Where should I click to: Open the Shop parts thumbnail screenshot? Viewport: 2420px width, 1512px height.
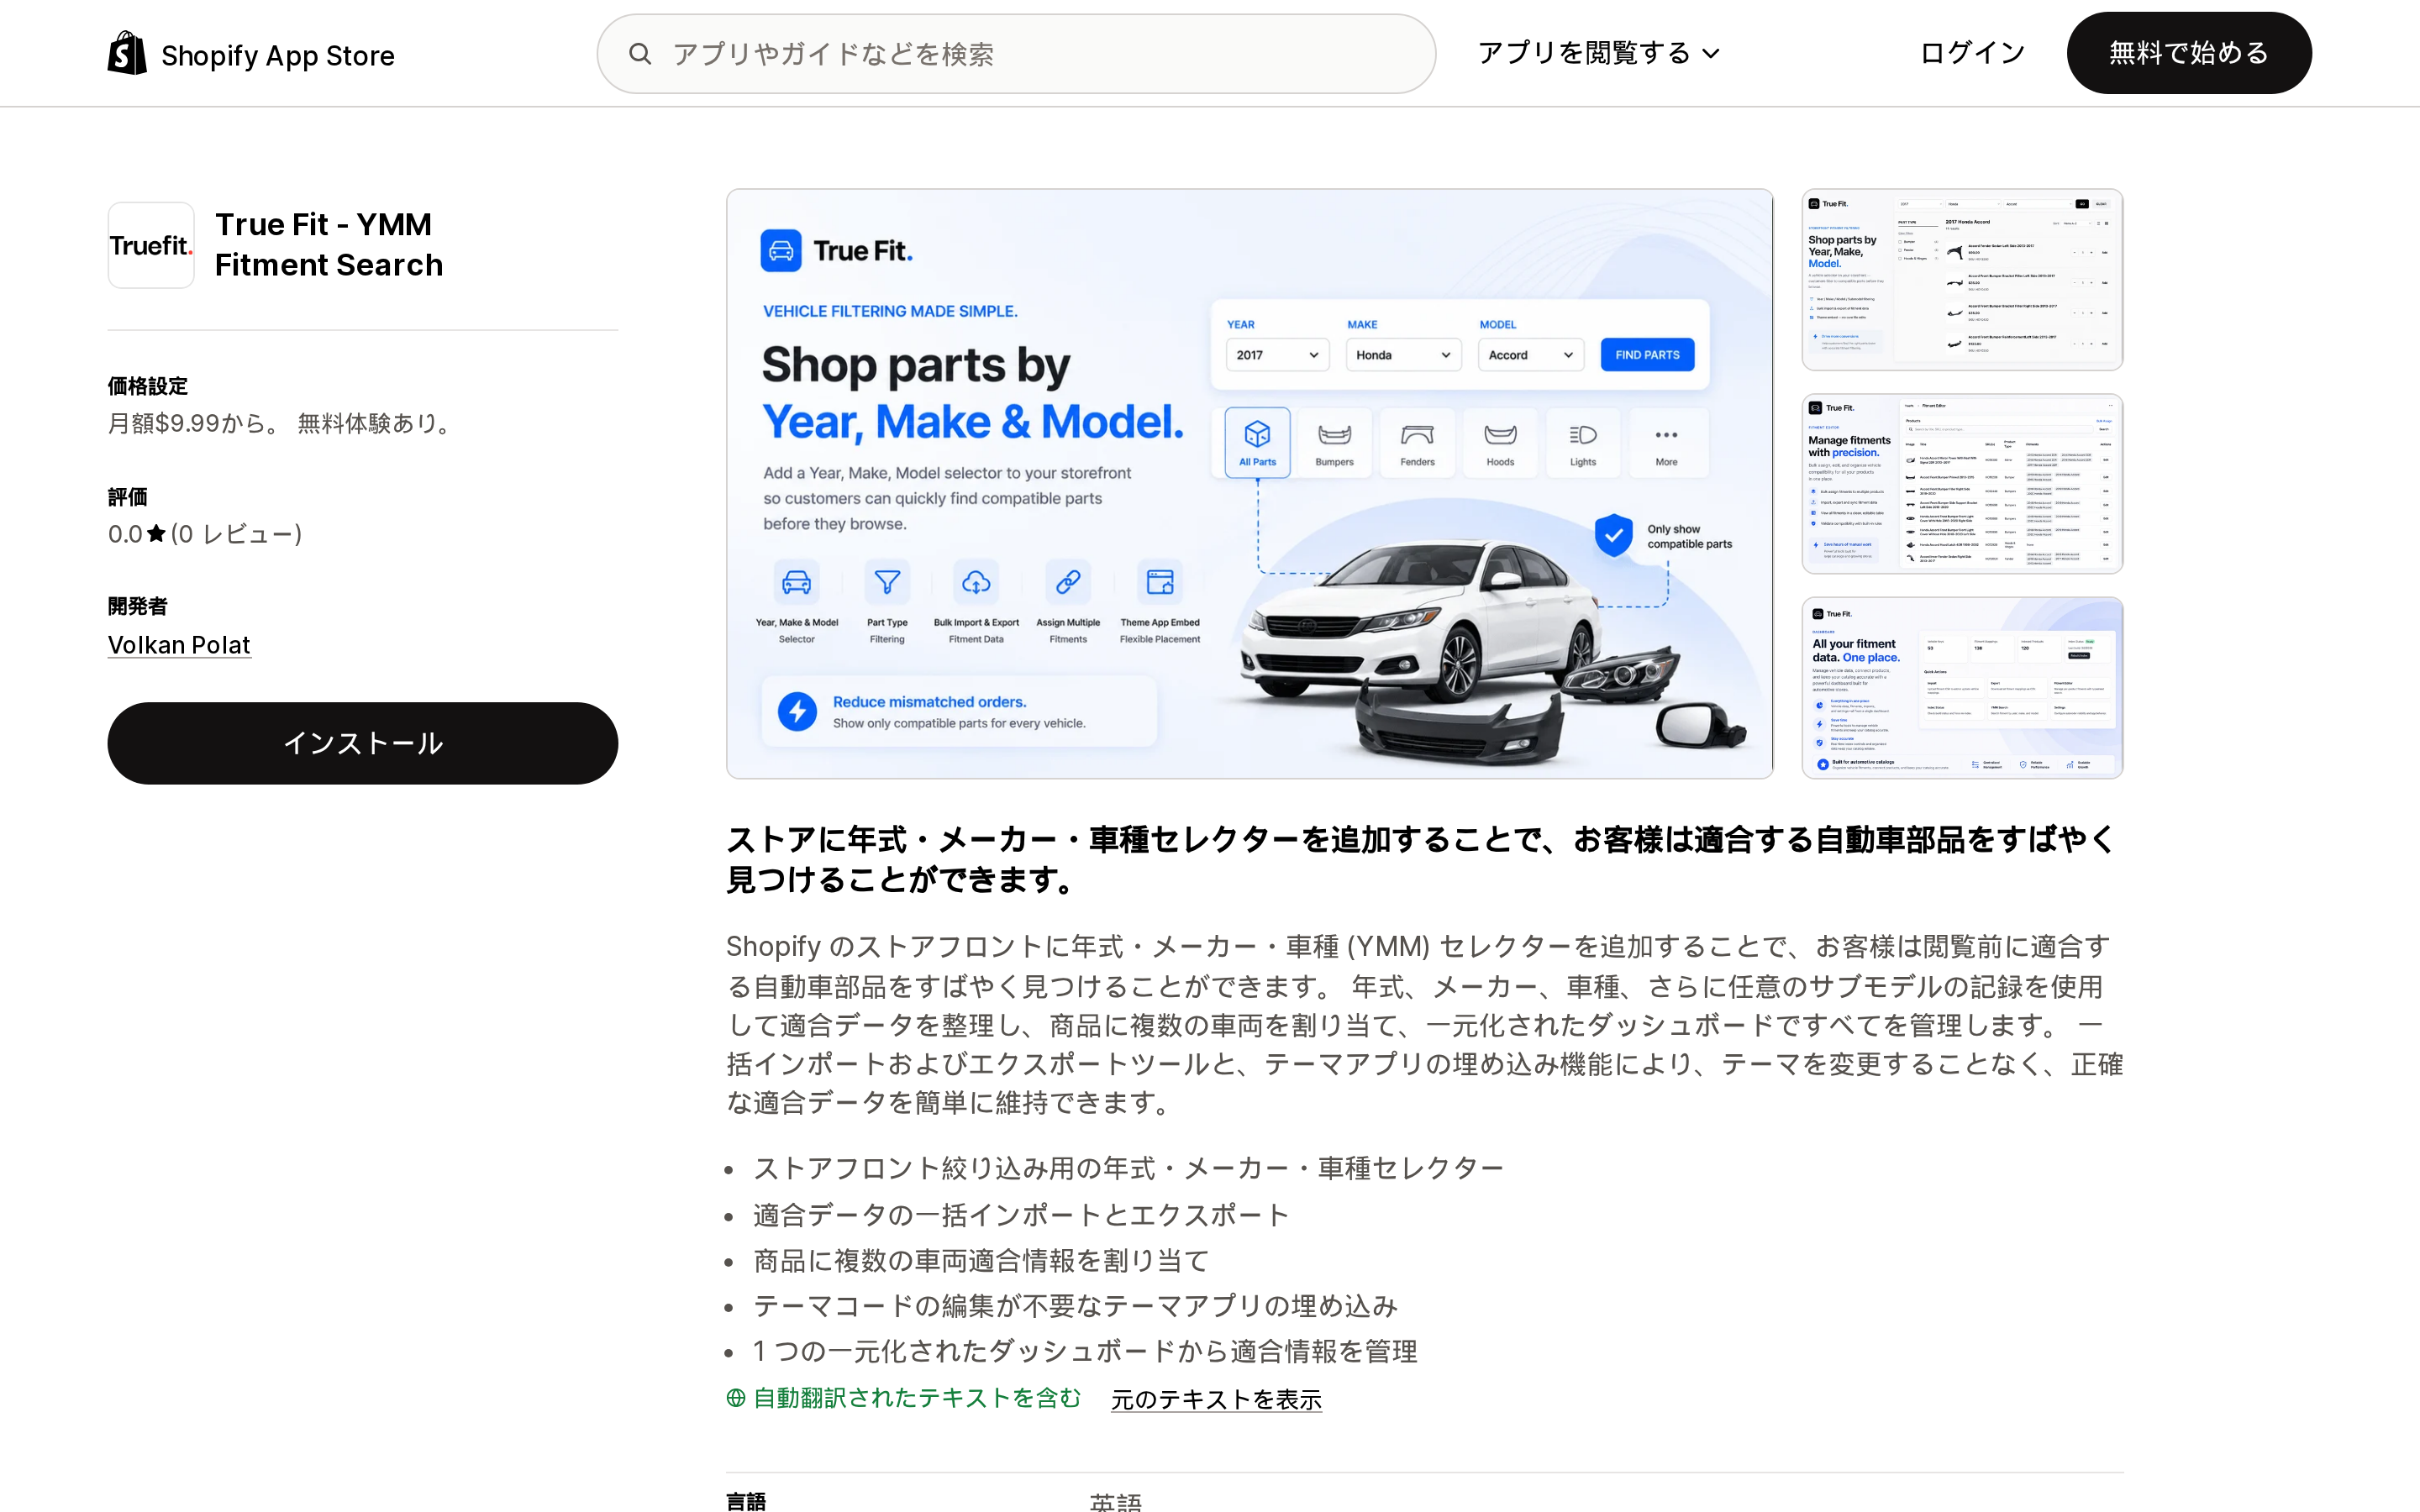[1962, 279]
